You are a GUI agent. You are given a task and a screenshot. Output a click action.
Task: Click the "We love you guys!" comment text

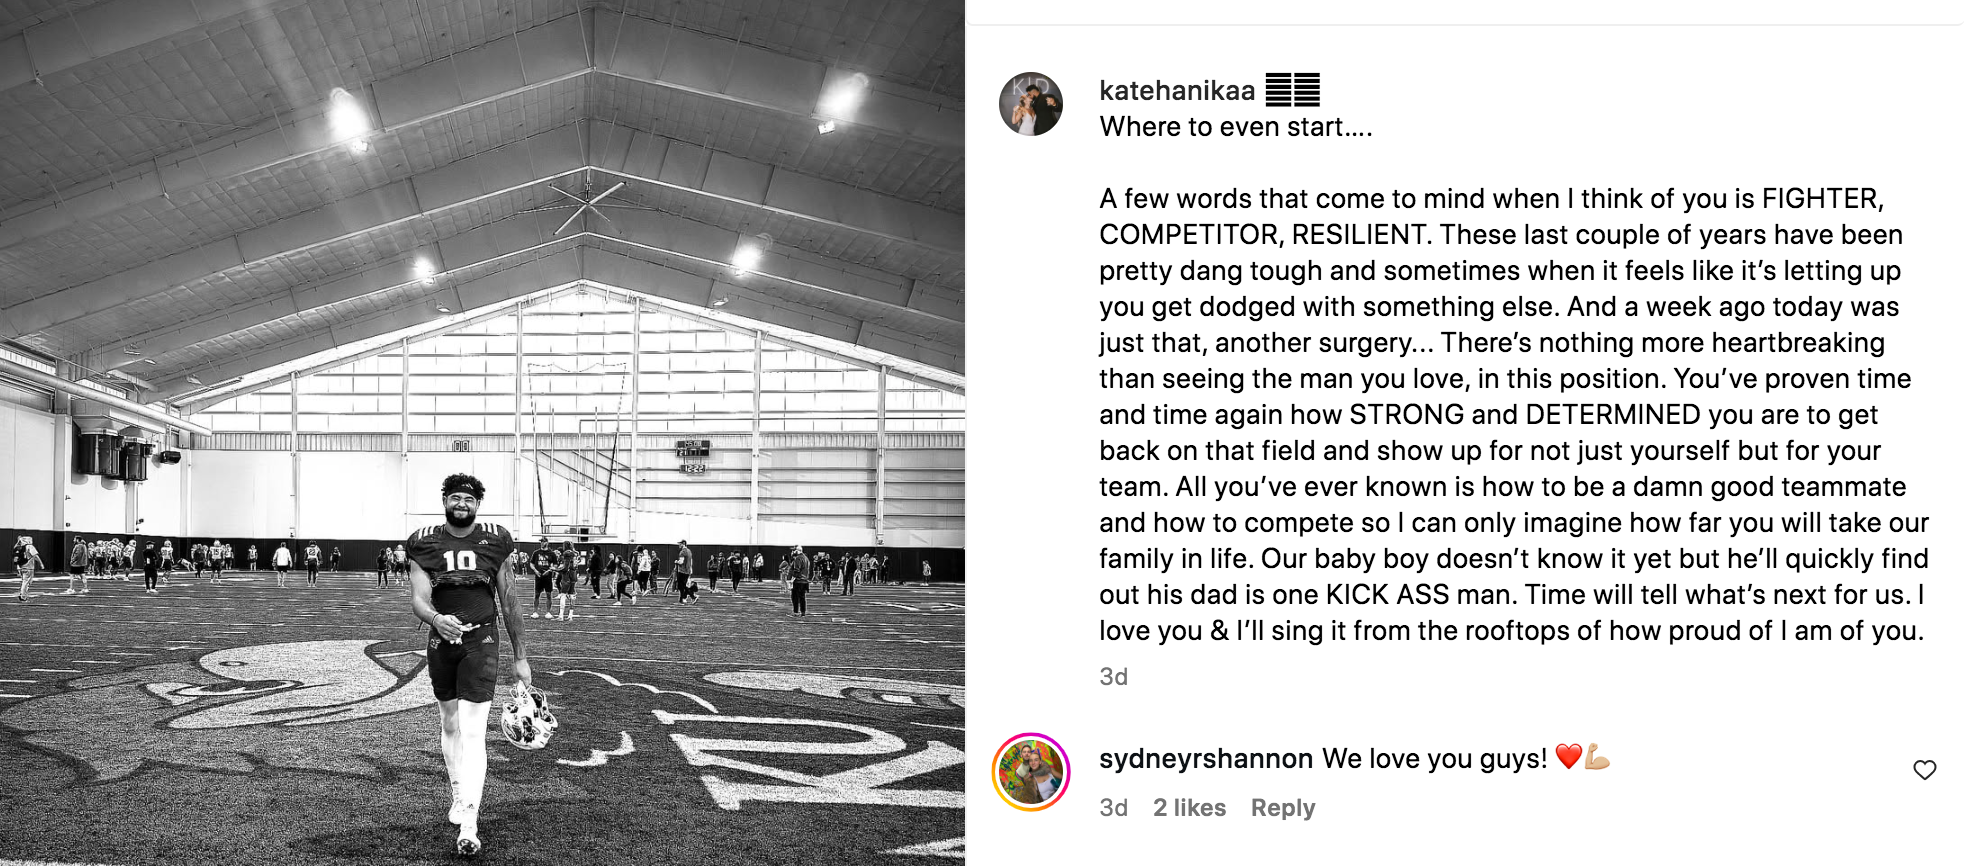pyautogui.click(x=1434, y=759)
